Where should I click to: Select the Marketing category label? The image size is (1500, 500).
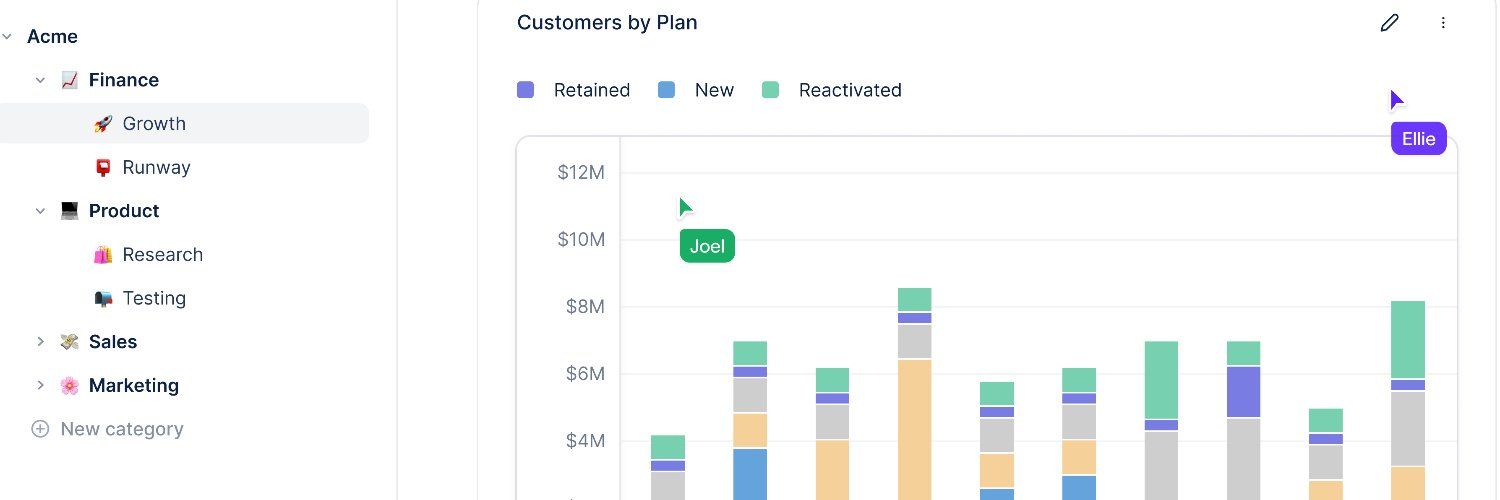[x=134, y=386]
